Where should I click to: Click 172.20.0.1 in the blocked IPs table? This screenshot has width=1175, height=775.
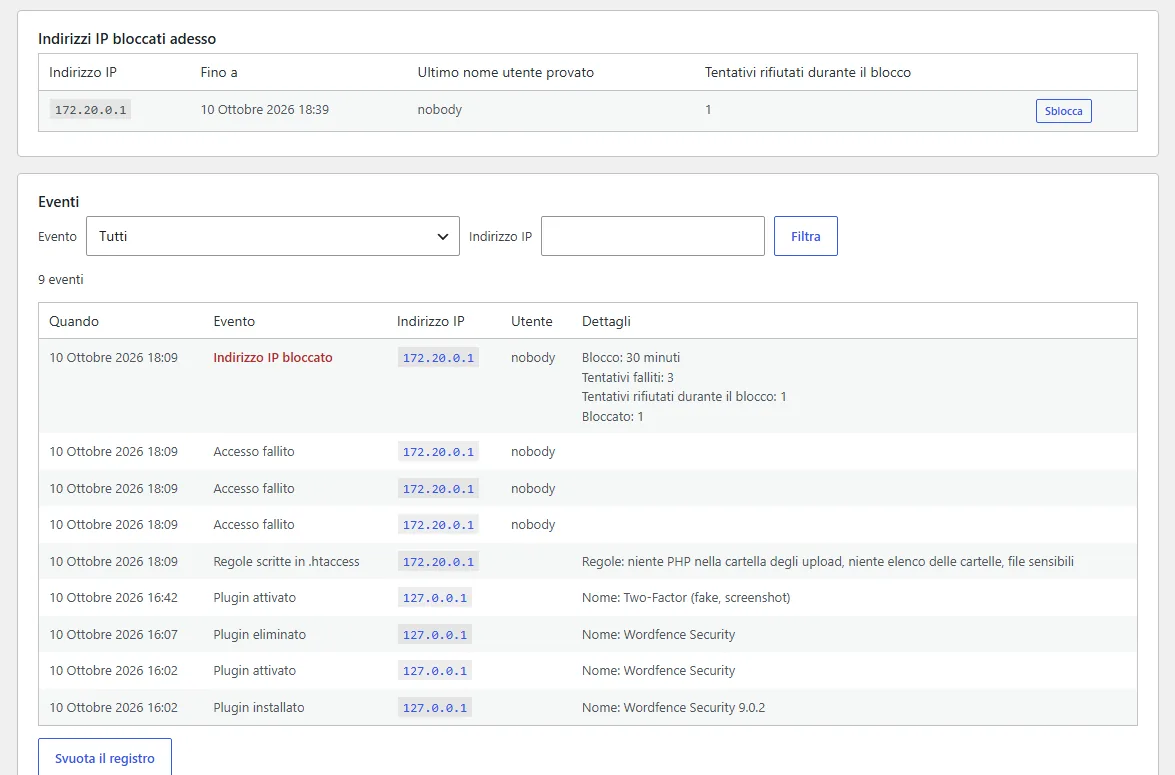point(91,109)
